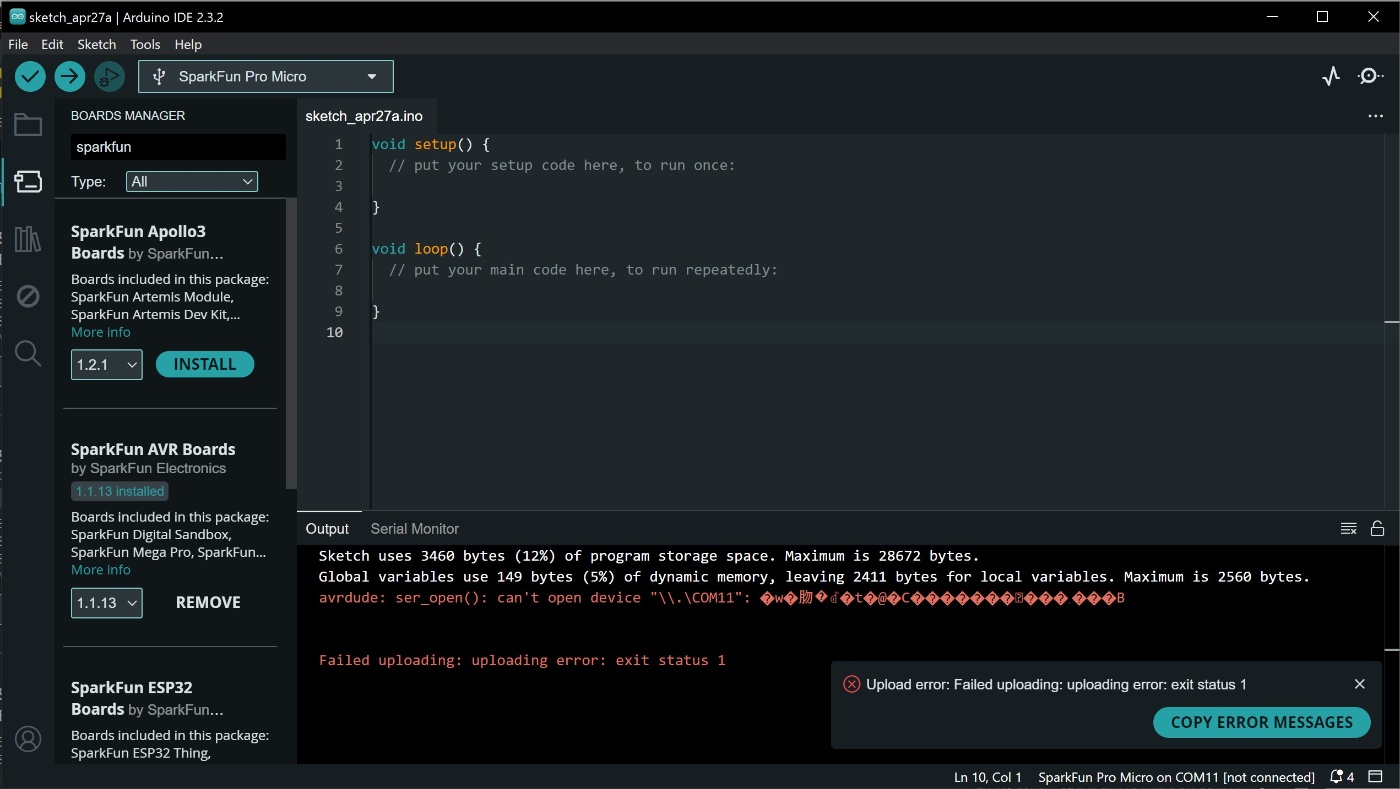
Task: Click the Verify sketch checkmark button
Action: (30, 76)
